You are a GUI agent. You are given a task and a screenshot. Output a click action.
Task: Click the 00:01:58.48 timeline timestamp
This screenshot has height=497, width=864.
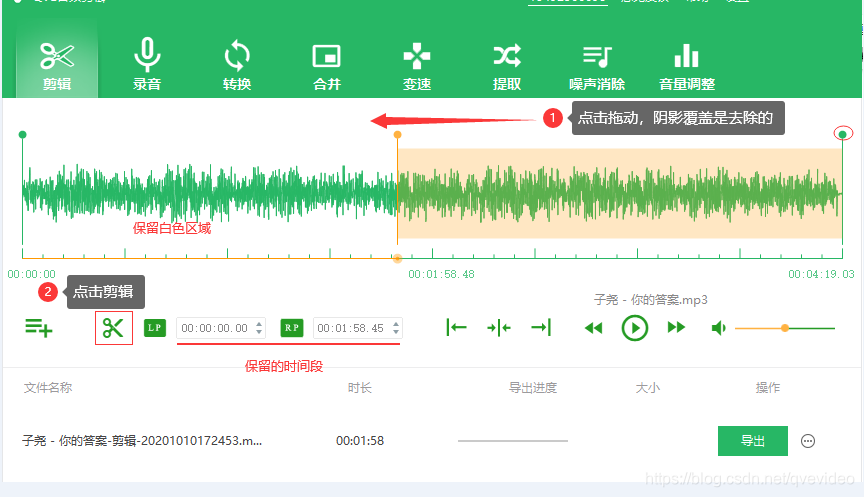441,274
